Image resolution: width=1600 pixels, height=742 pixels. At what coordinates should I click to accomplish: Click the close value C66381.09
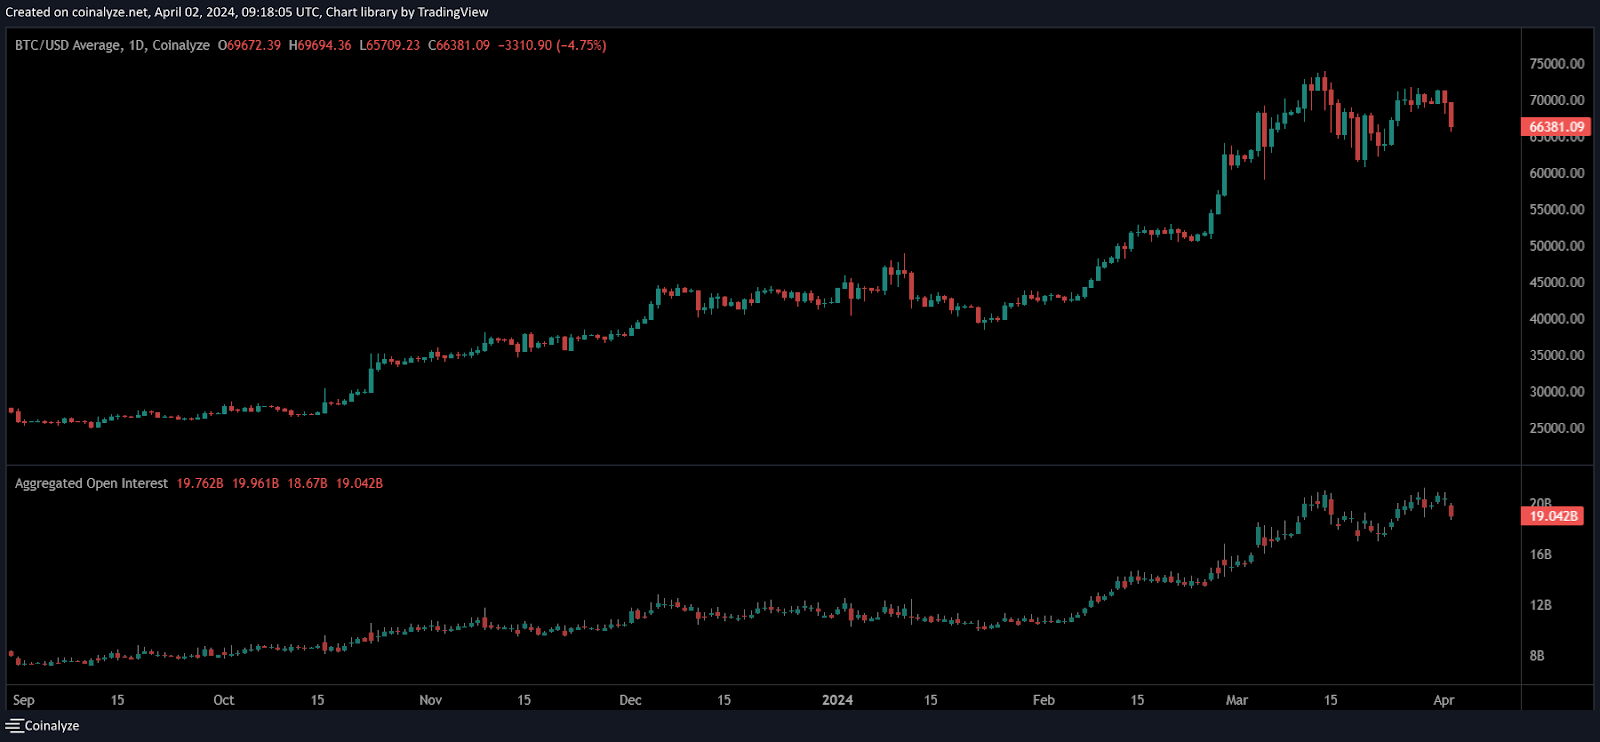click(x=459, y=45)
